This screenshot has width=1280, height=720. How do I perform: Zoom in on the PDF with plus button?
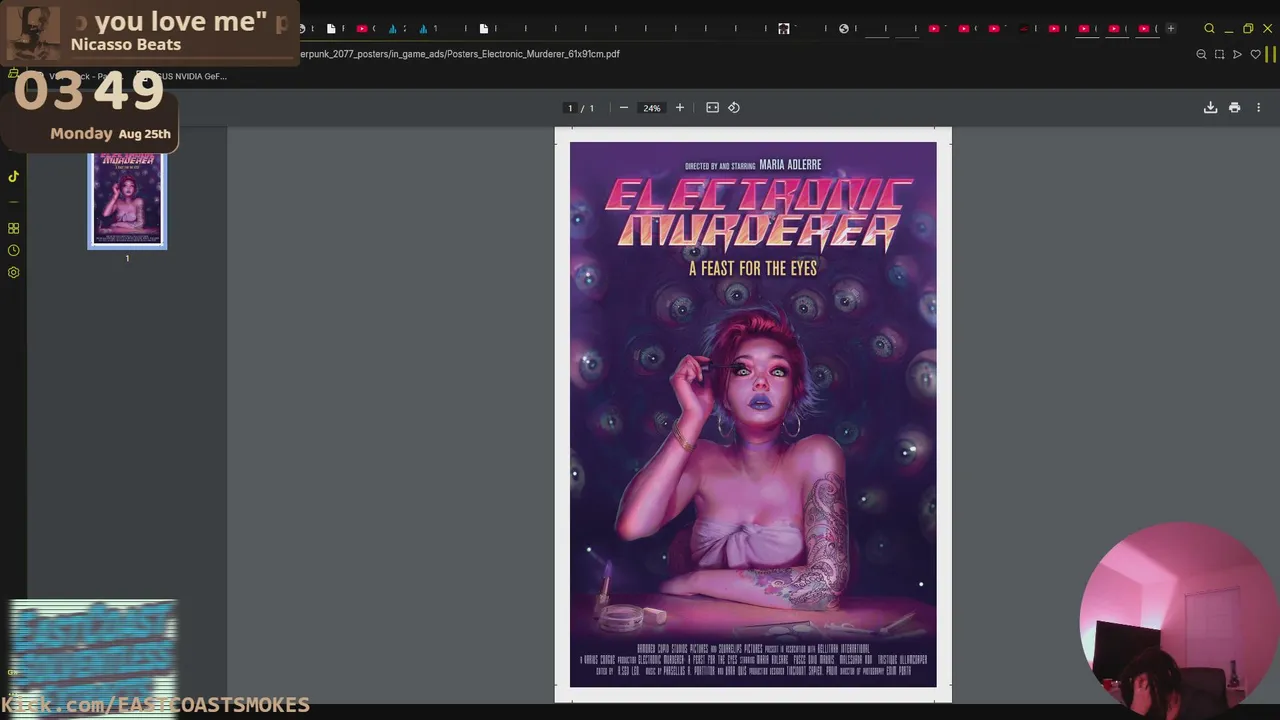click(x=680, y=108)
